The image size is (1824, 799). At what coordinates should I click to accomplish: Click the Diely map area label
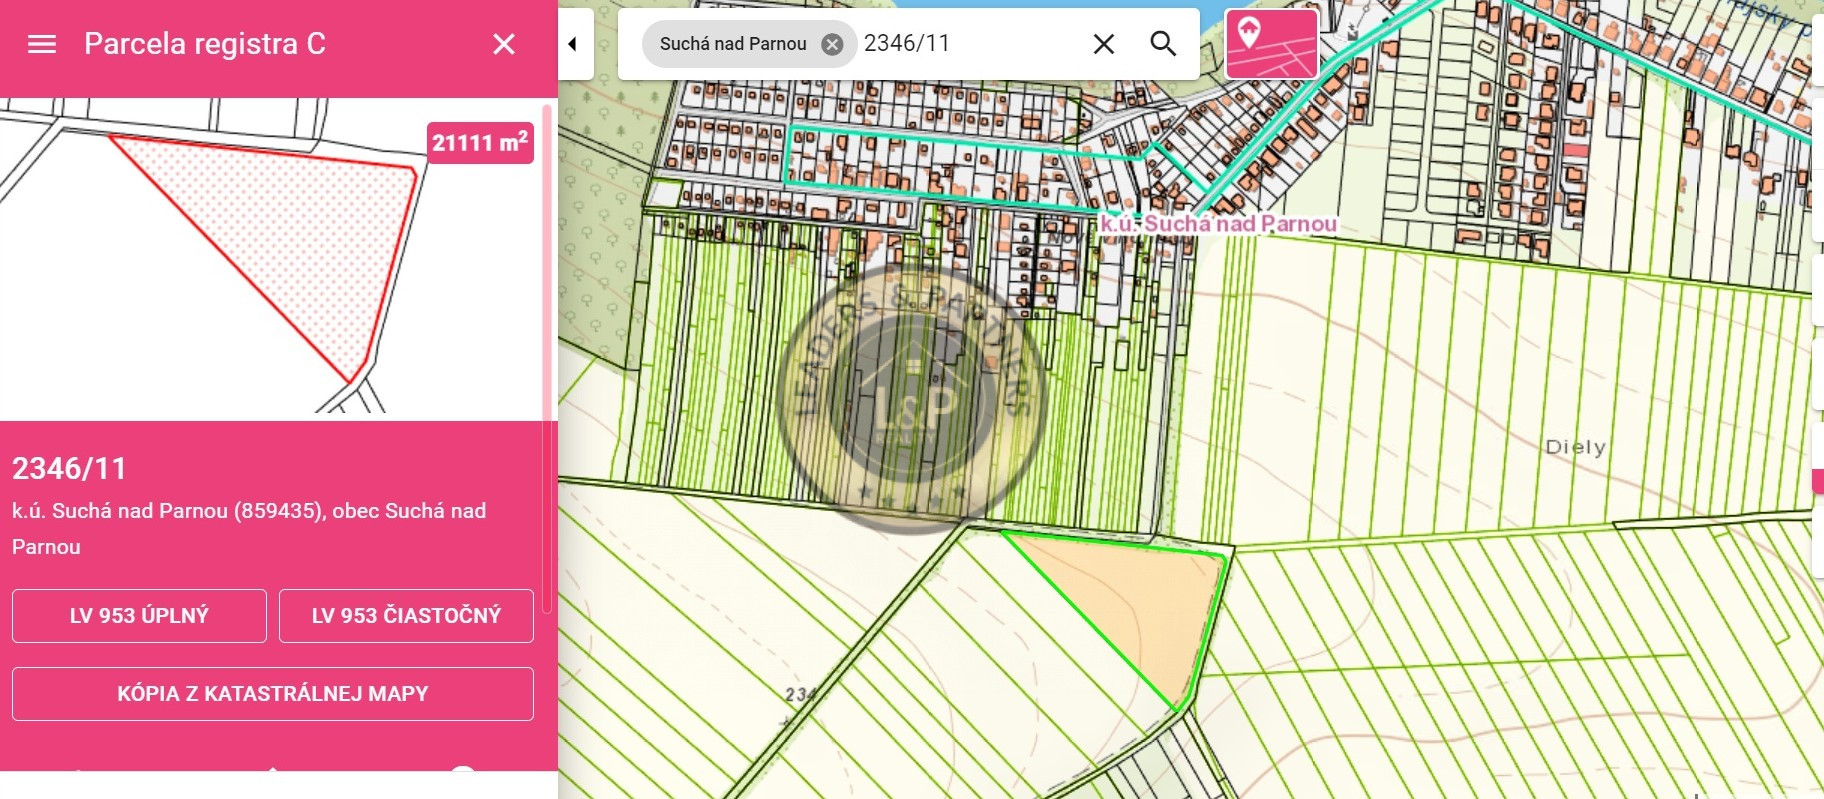tap(1575, 447)
